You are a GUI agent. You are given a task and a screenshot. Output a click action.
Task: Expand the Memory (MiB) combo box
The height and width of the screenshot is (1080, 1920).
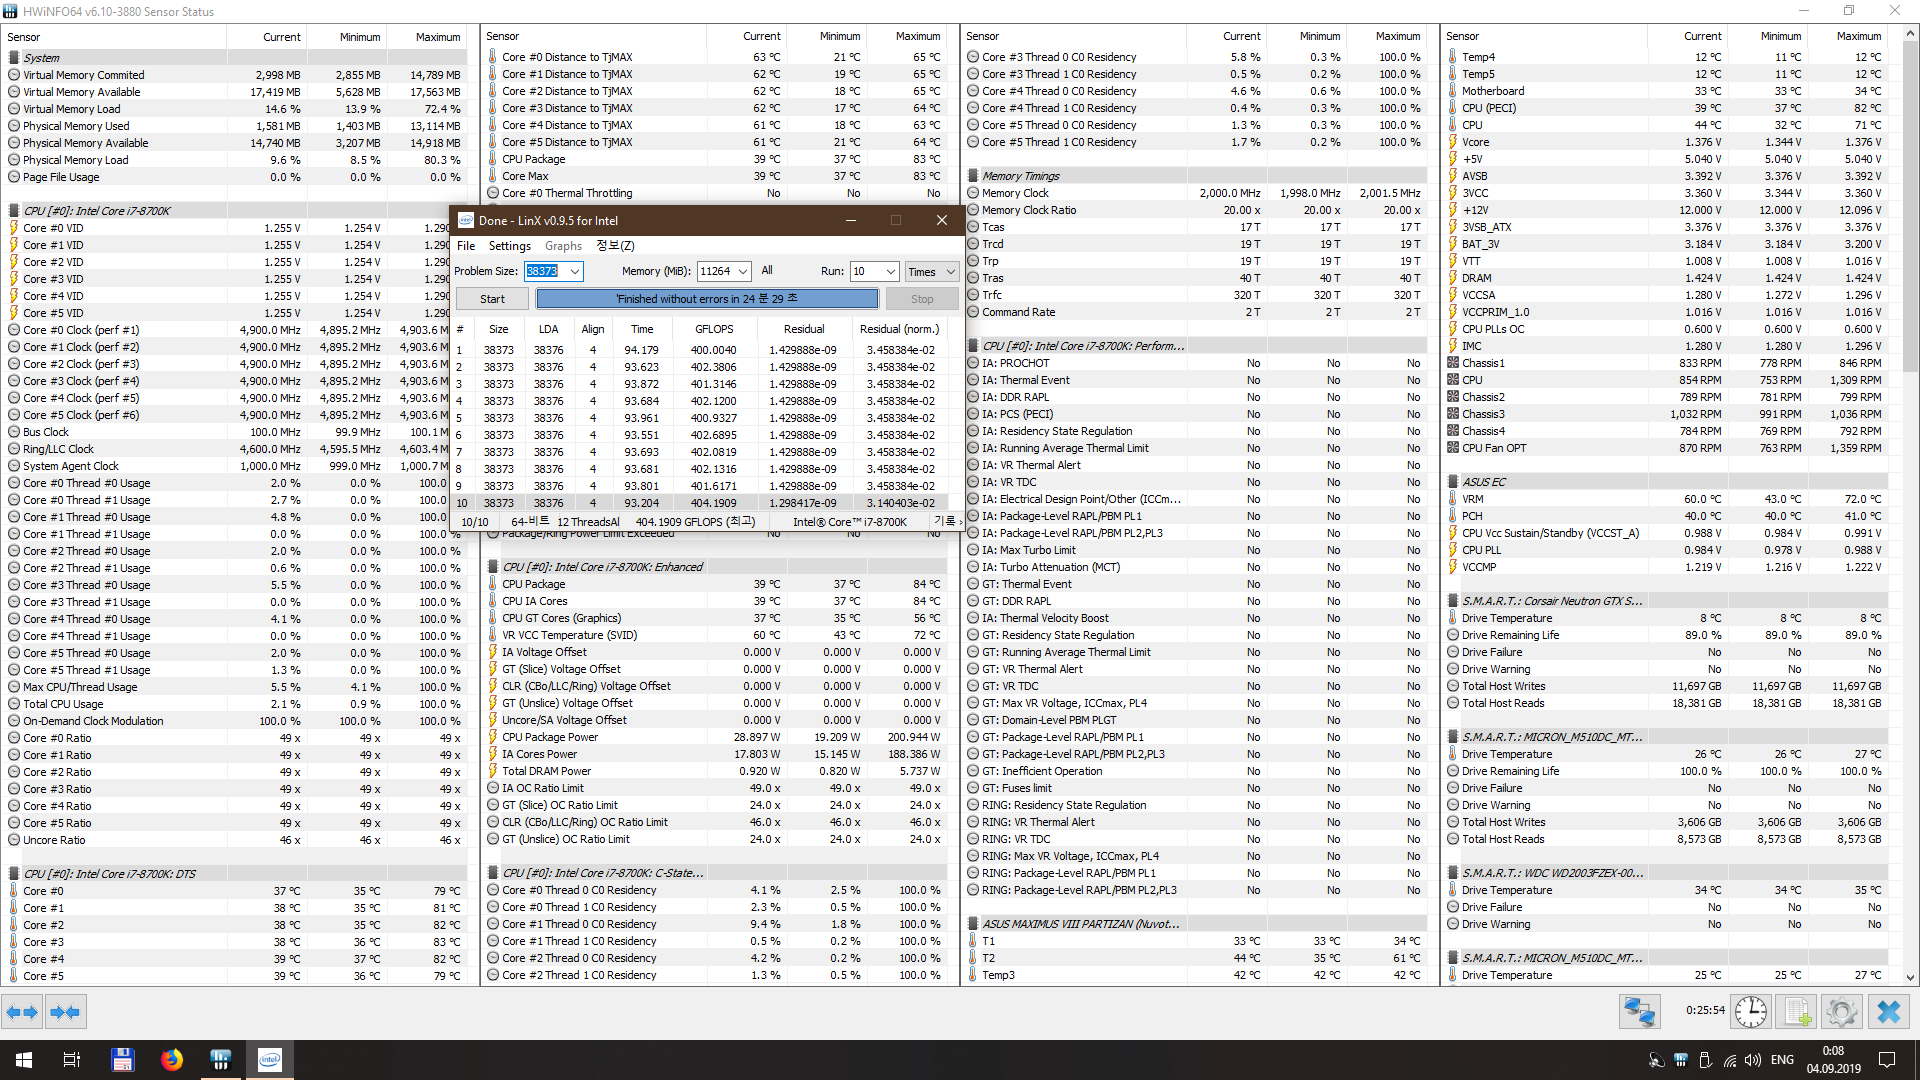coord(742,271)
